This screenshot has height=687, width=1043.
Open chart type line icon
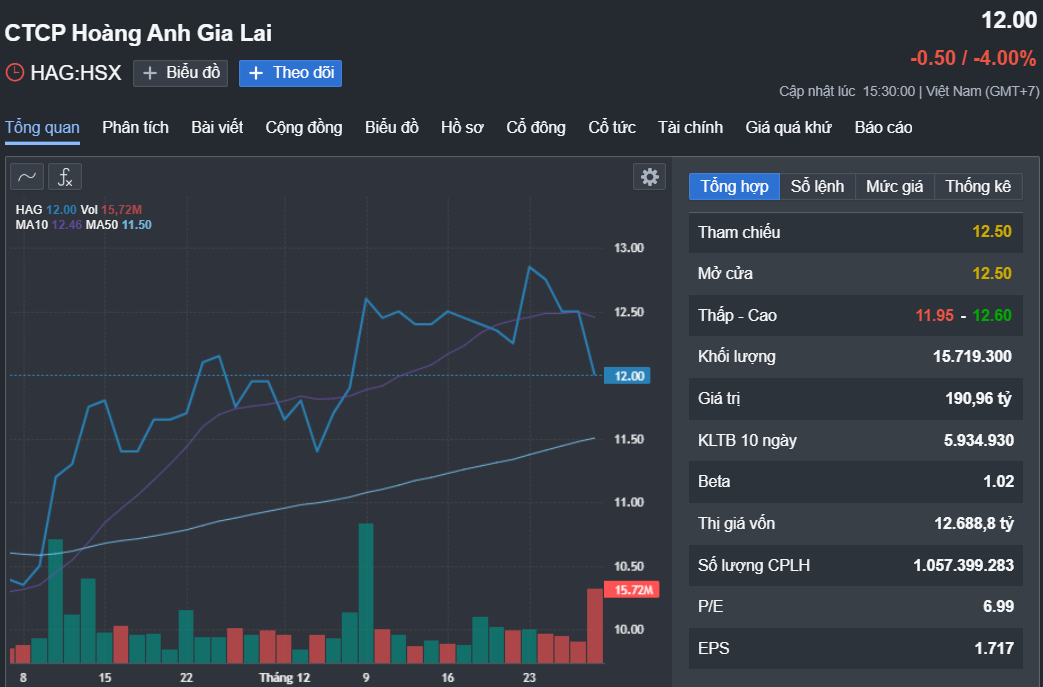27,177
